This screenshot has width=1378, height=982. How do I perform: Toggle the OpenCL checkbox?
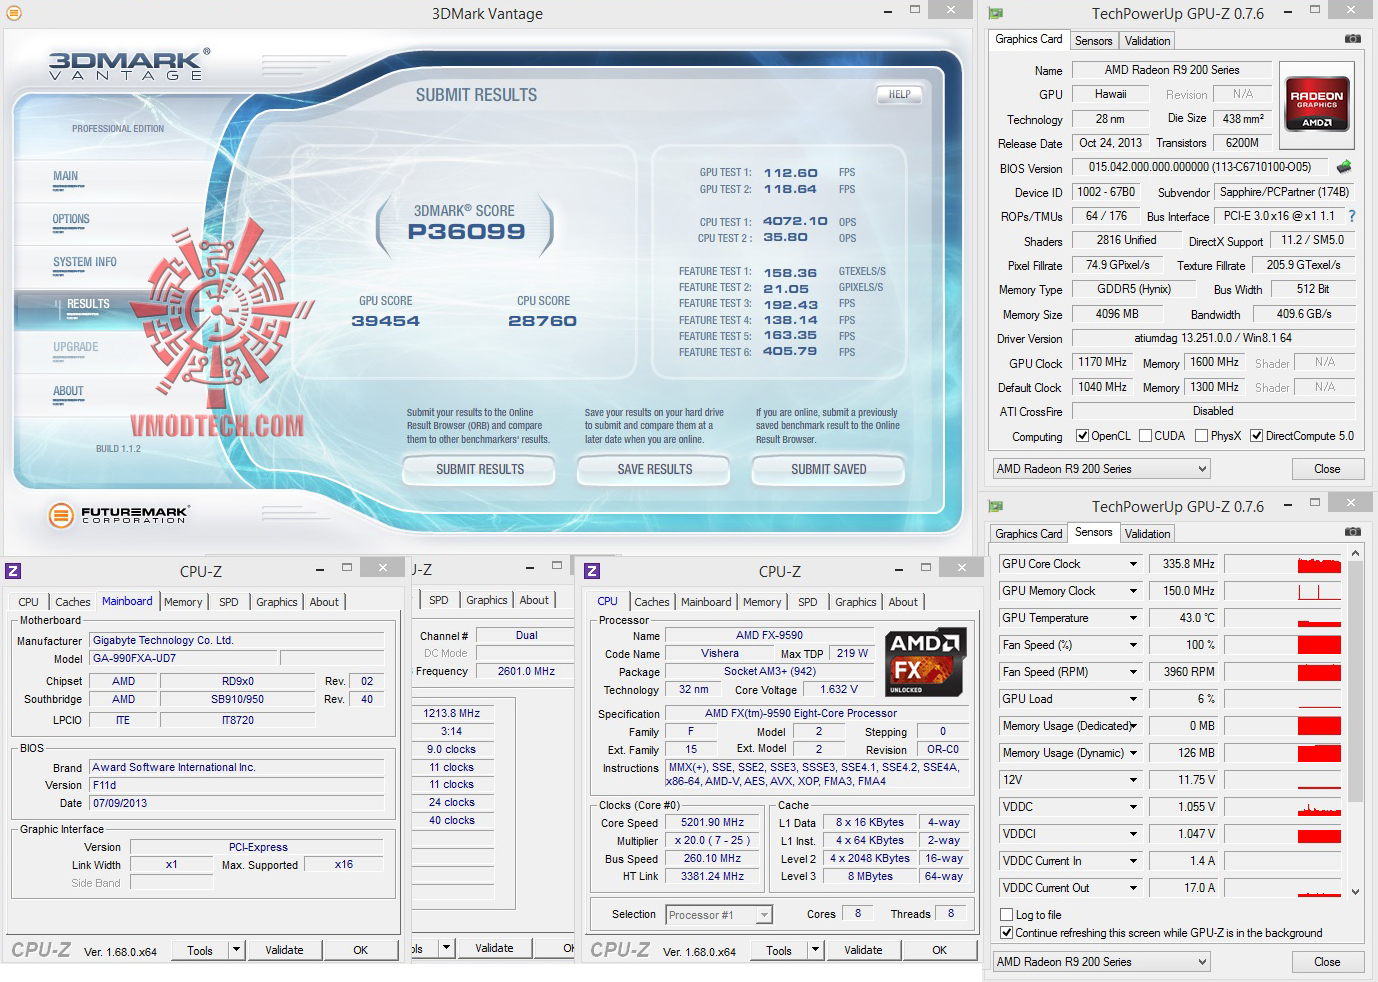point(1082,436)
